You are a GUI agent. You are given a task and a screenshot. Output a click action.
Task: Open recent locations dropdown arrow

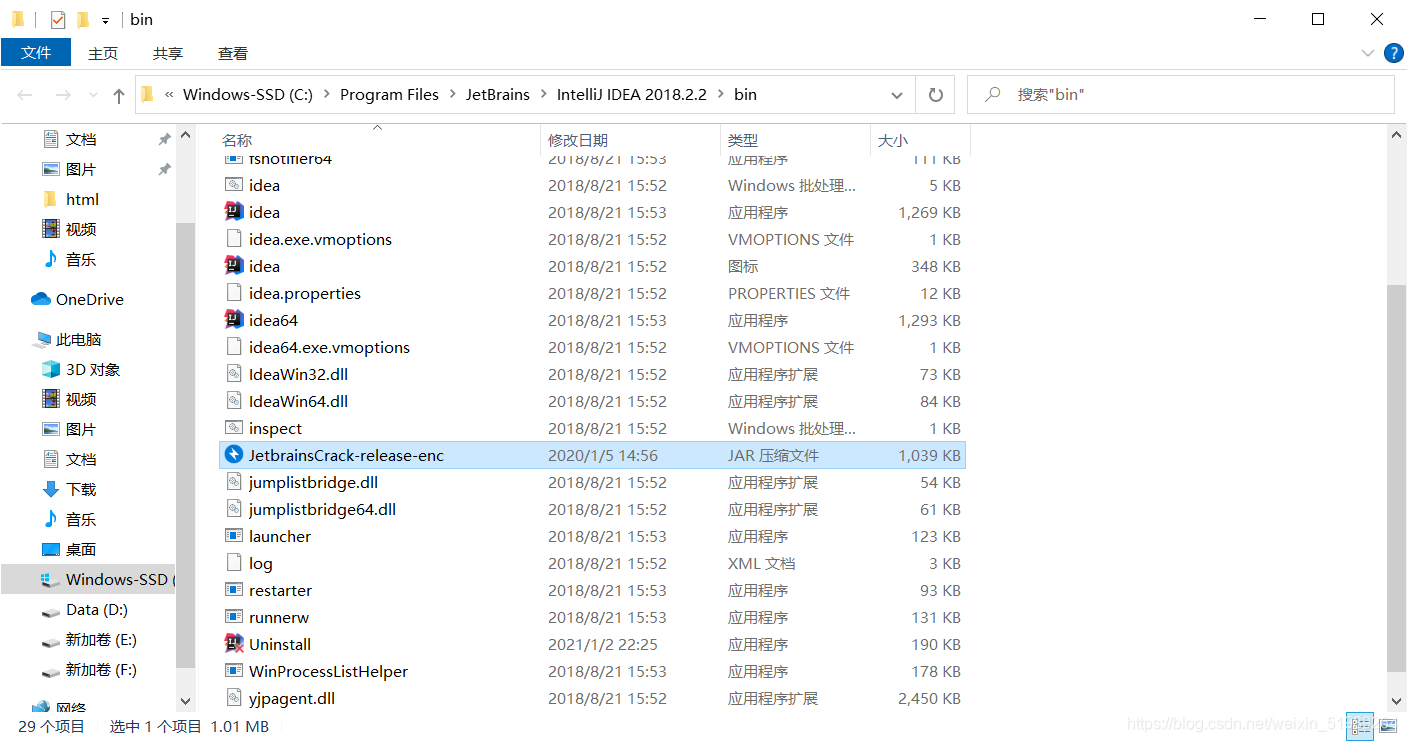92,95
